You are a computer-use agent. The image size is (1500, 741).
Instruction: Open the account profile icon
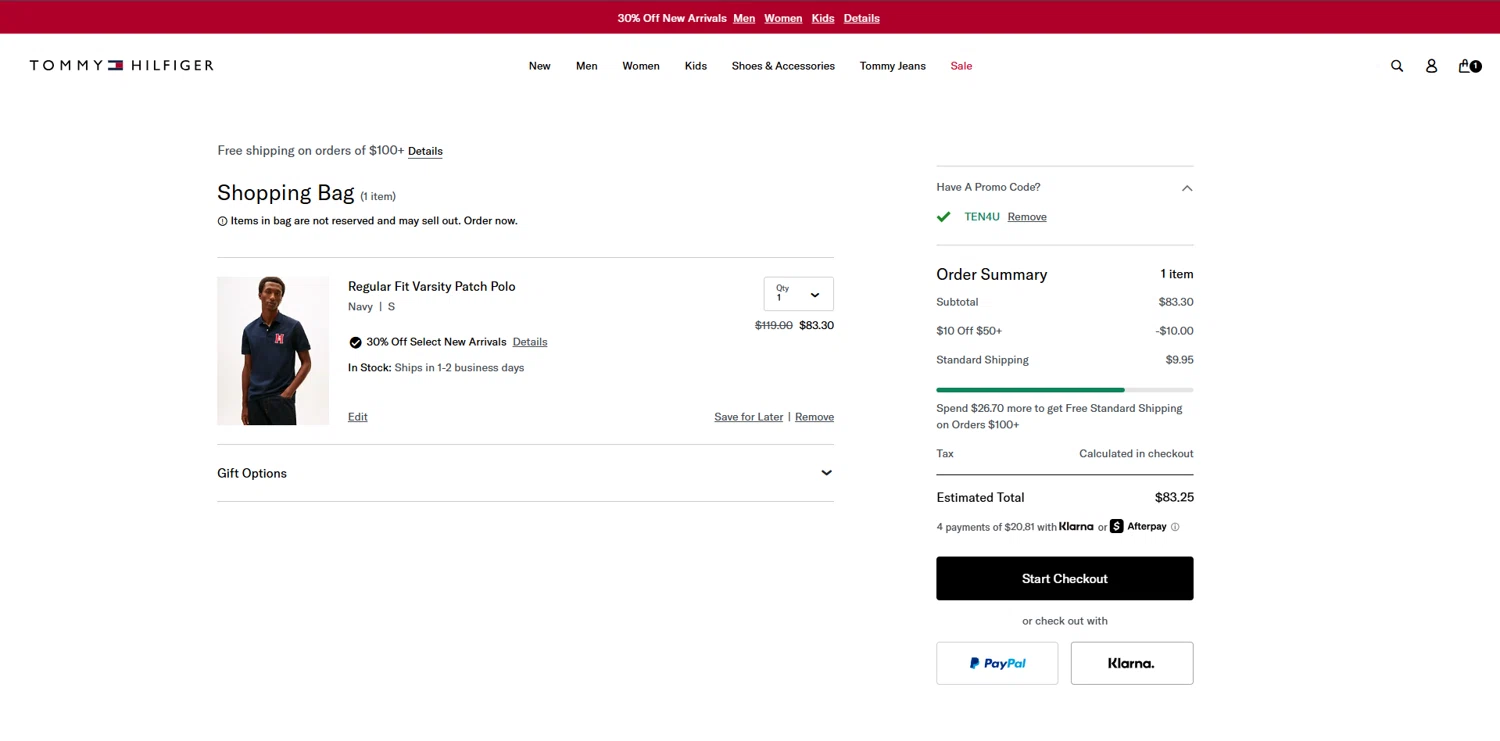(1431, 66)
